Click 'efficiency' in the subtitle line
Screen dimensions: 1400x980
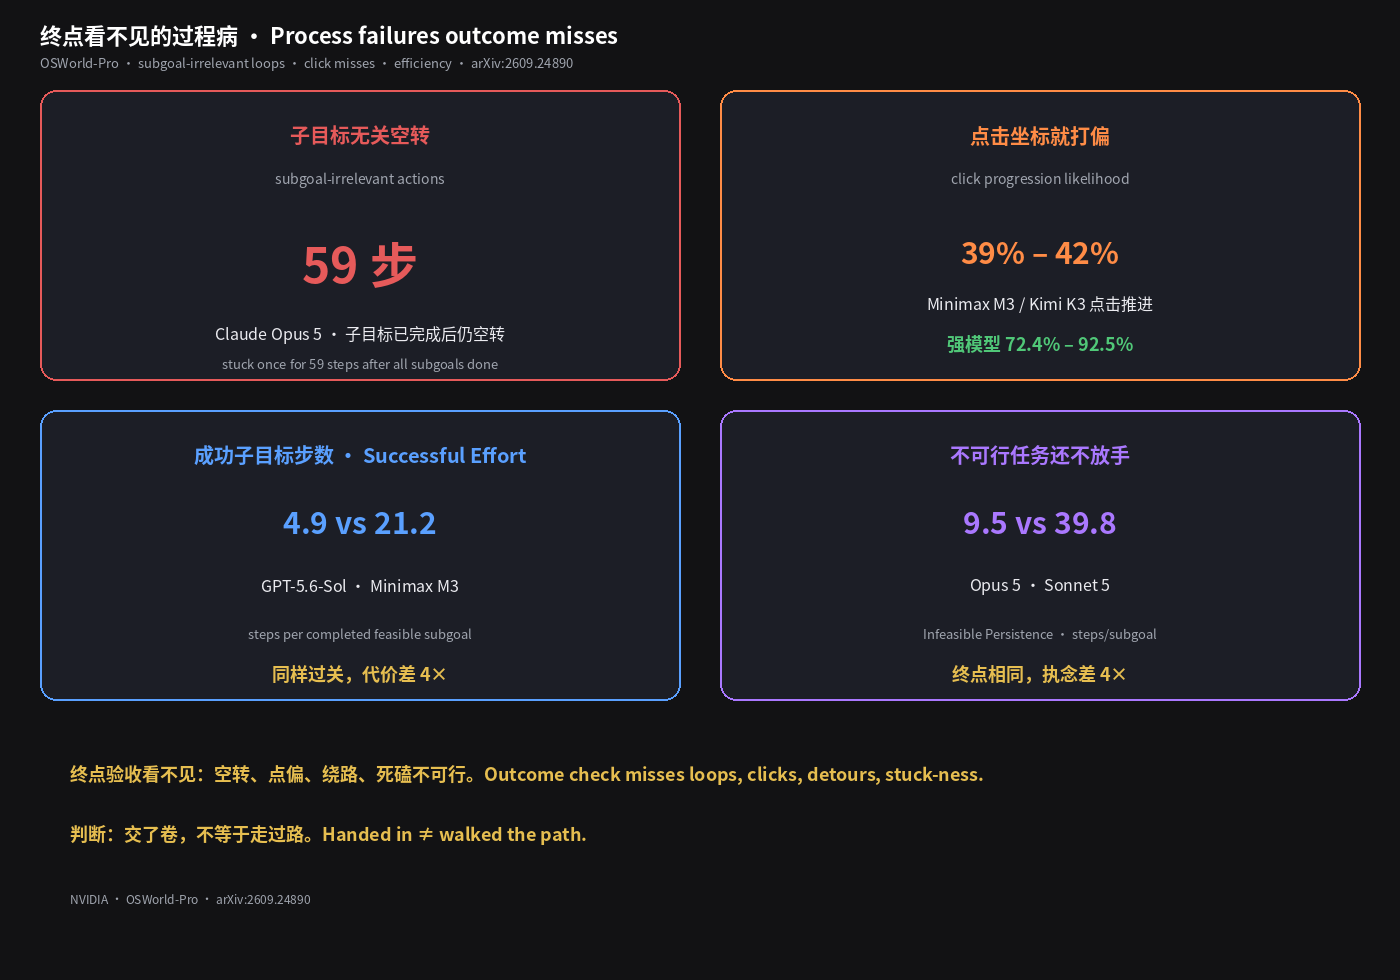click(423, 63)
